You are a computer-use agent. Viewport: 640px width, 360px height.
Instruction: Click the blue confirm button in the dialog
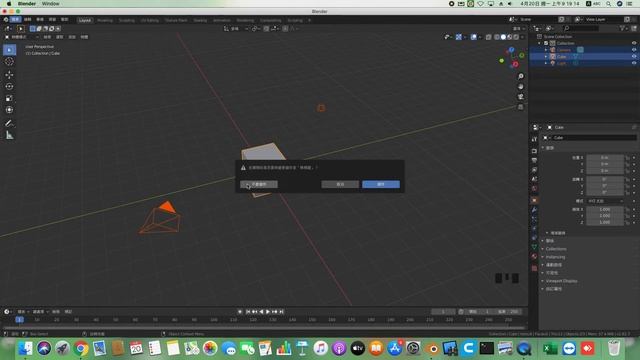click(x=381, y=184)
